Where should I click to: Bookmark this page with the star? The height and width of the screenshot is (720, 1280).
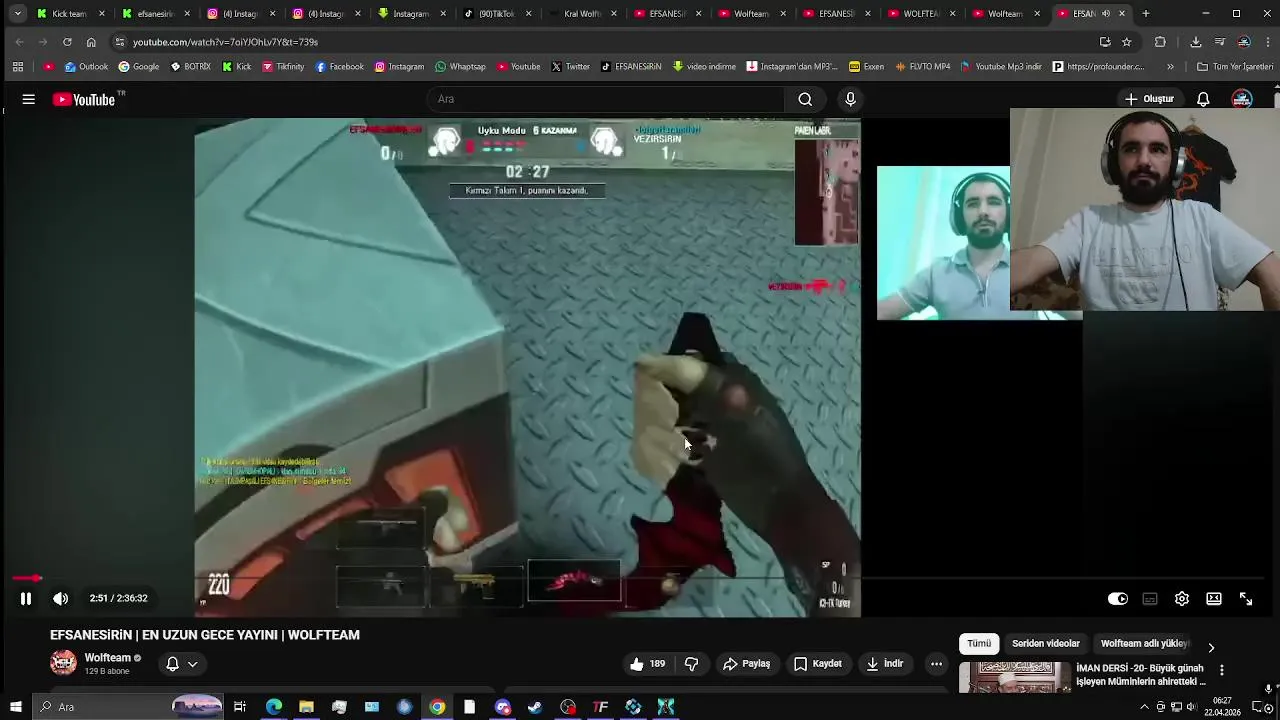pyautogui.click(x=1127, y=42)
